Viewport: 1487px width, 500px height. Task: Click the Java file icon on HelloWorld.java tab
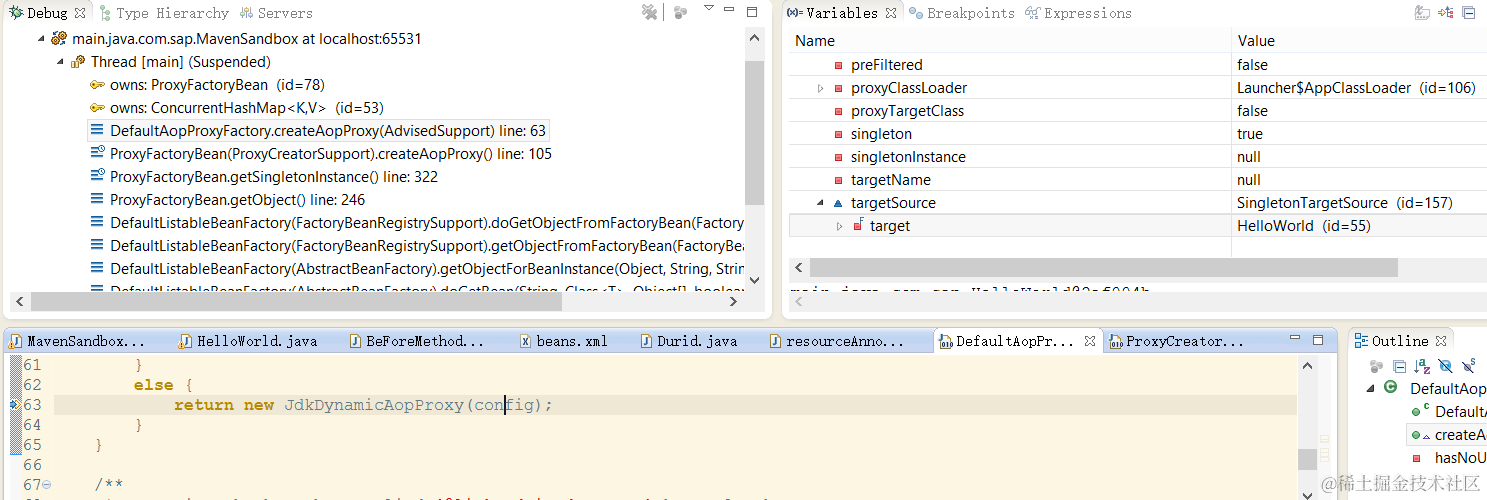pyautogui.click(x=185, y=341)
